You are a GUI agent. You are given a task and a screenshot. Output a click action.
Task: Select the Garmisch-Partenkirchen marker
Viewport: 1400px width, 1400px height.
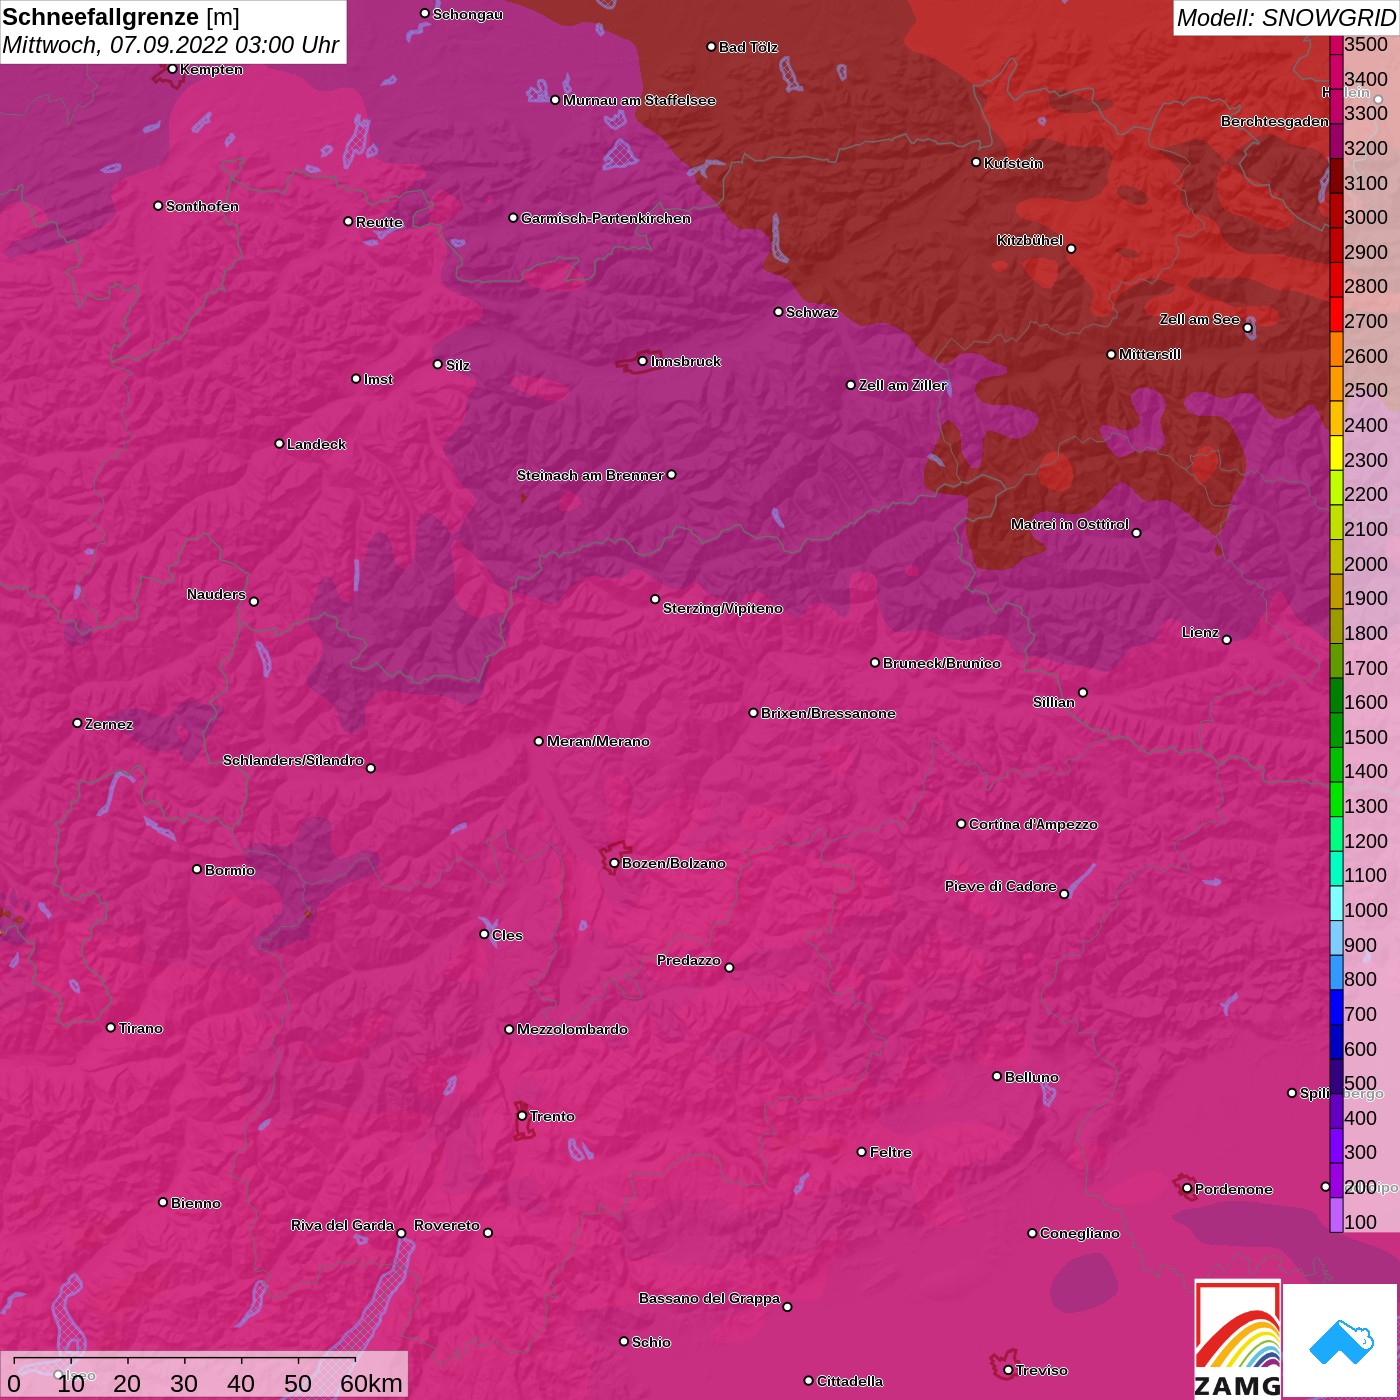click(x=513, y=218)
